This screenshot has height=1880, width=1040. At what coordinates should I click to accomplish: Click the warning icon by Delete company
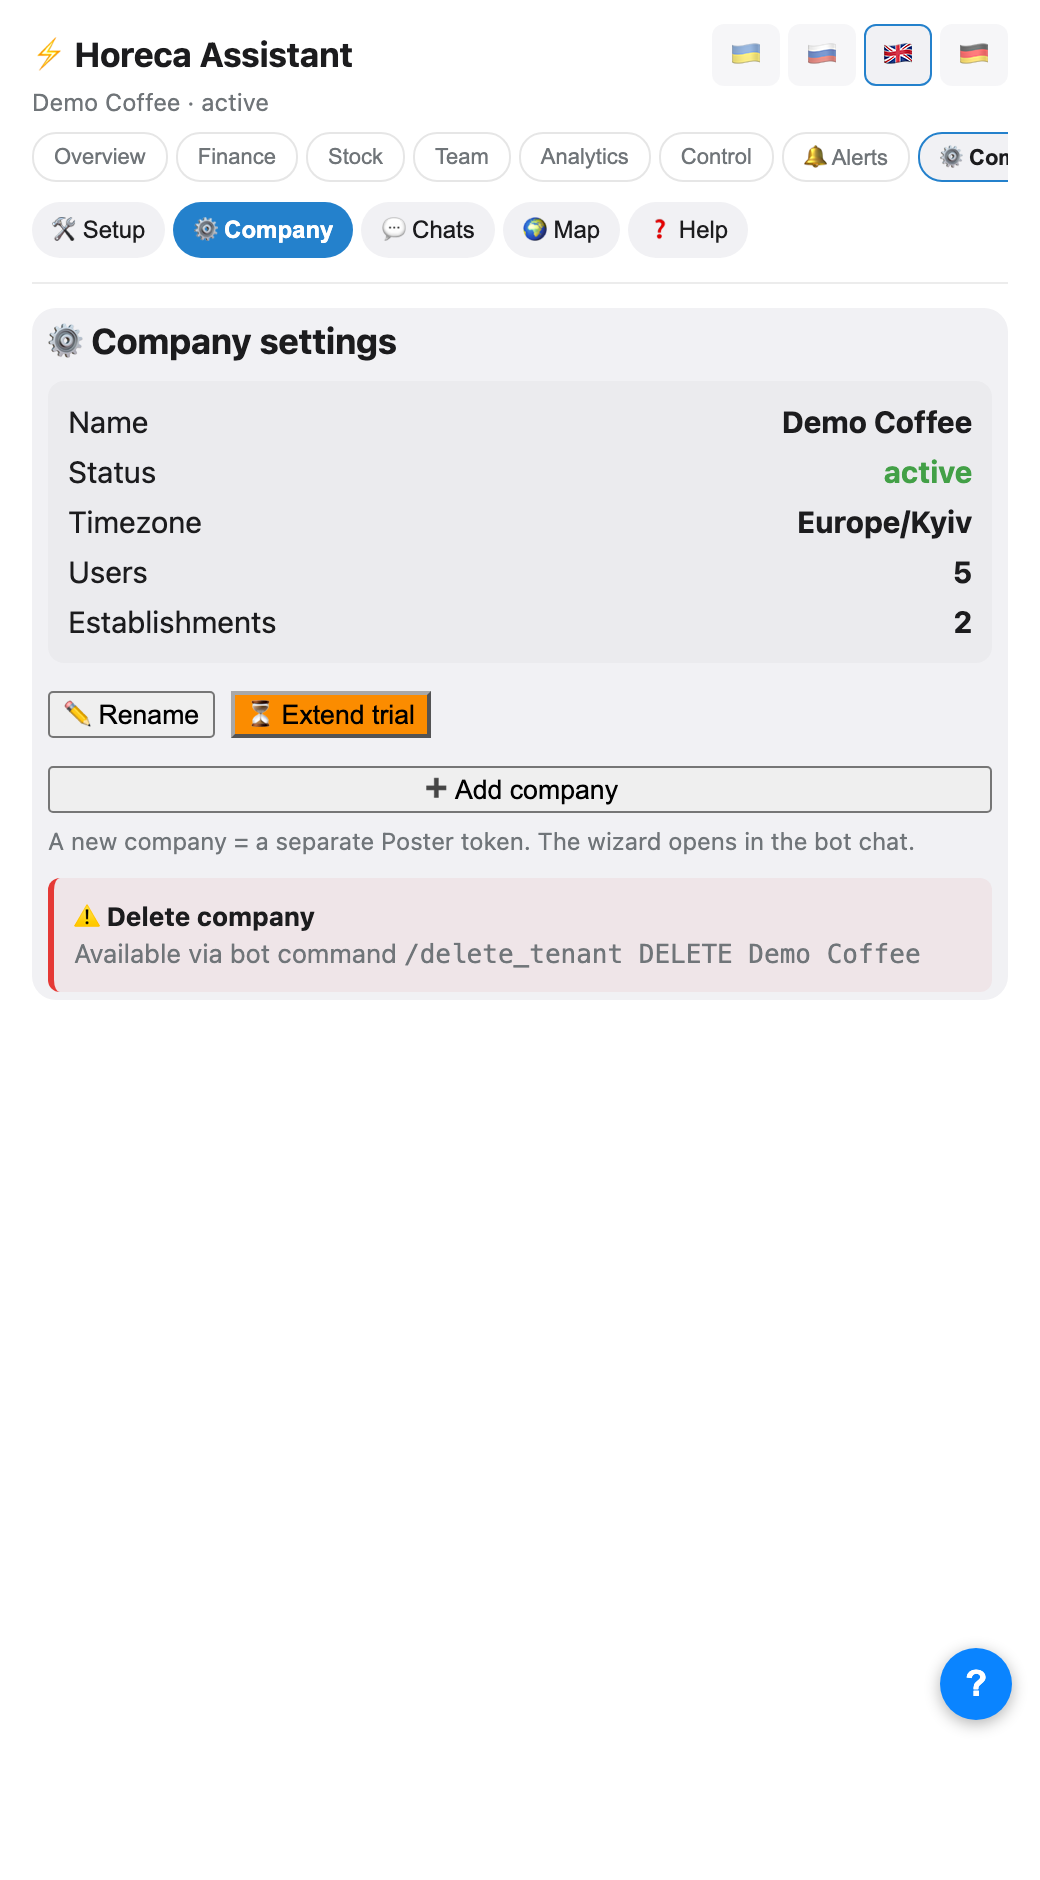pyautogui.click(x=87, y=916)
